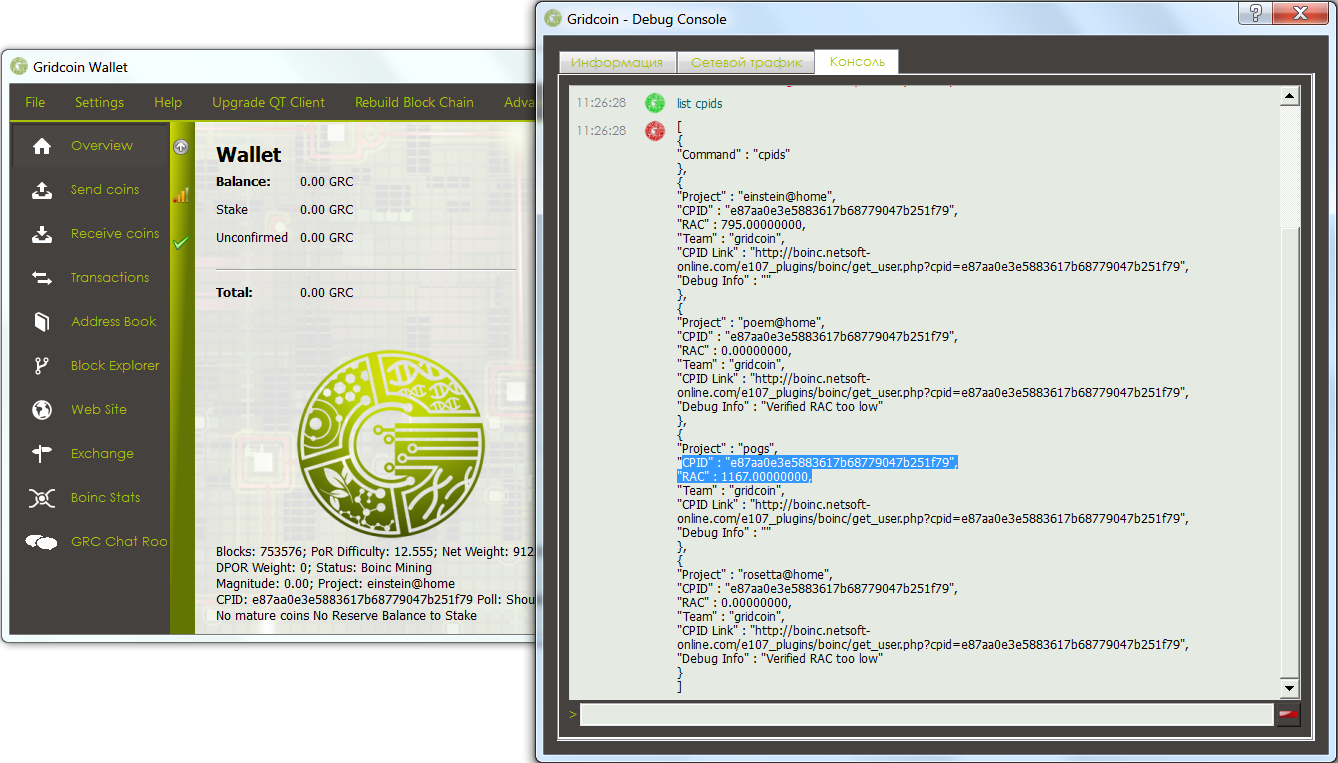Click the green sync checkmark status icon
Image resolution: width=1338 pixels, height=763 pixels.
[181, 242]
